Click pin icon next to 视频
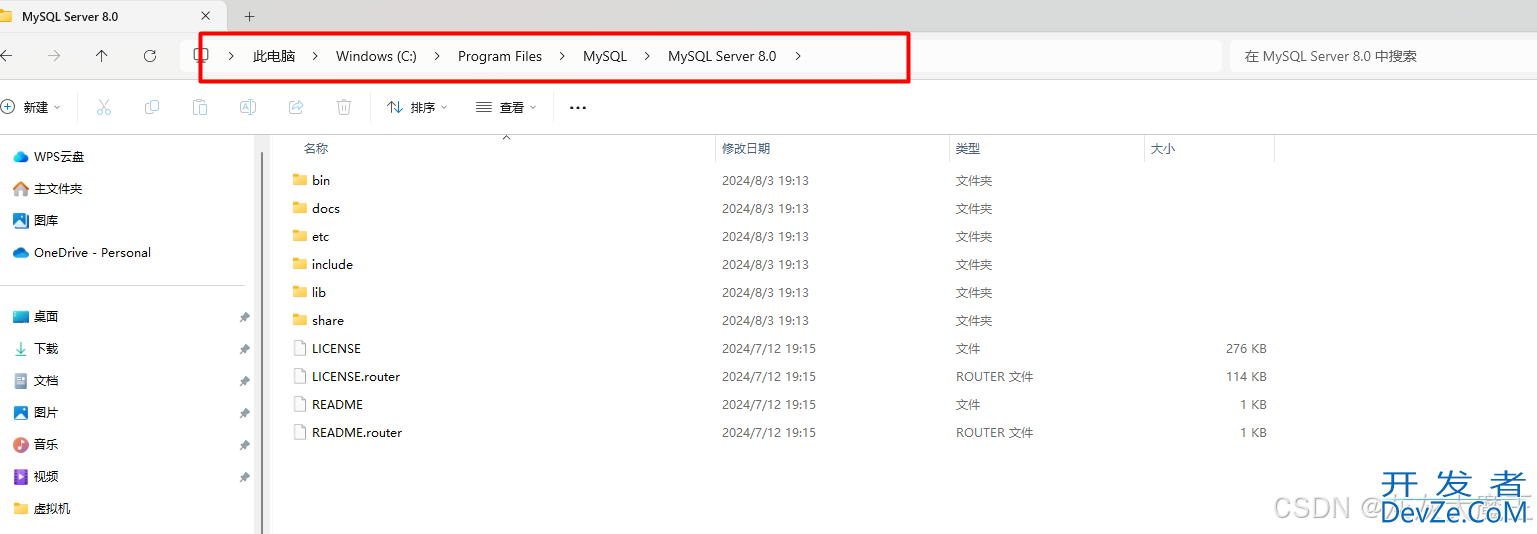The width and height of the screenshot is (1537, 534). click(244, 477)
